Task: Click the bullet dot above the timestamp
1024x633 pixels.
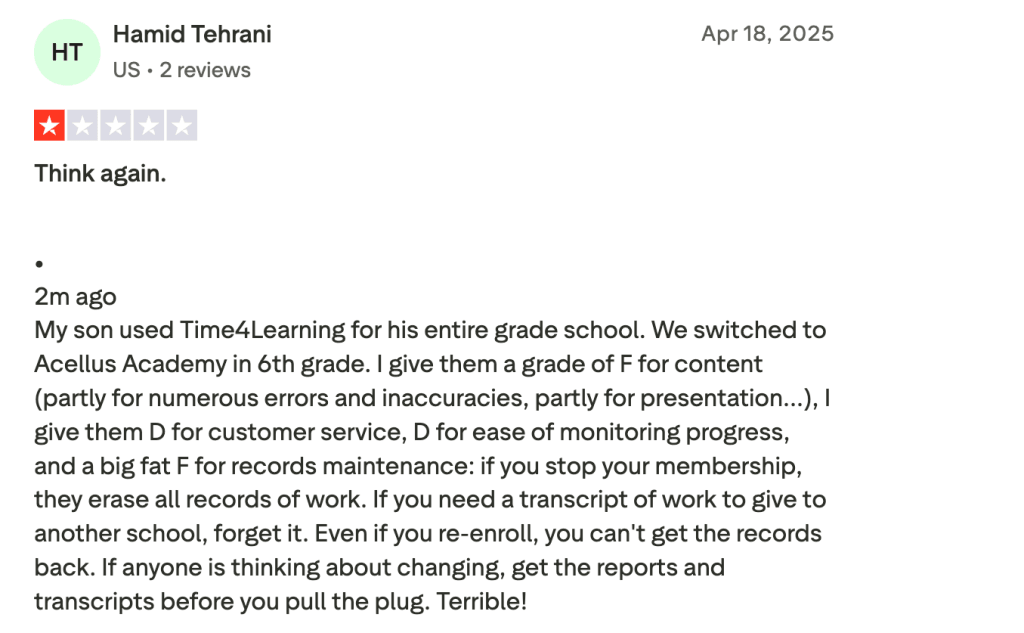Action: [x=39, y=265]
